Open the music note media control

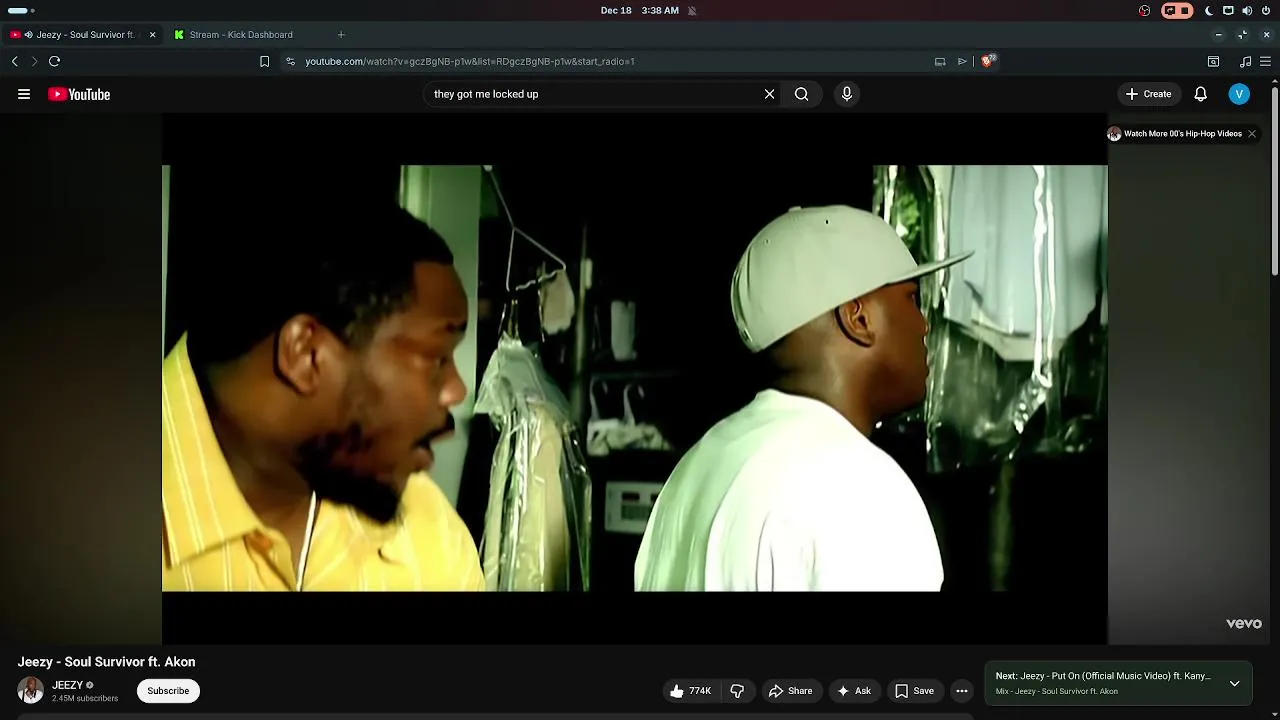[x=1245, y=61]
